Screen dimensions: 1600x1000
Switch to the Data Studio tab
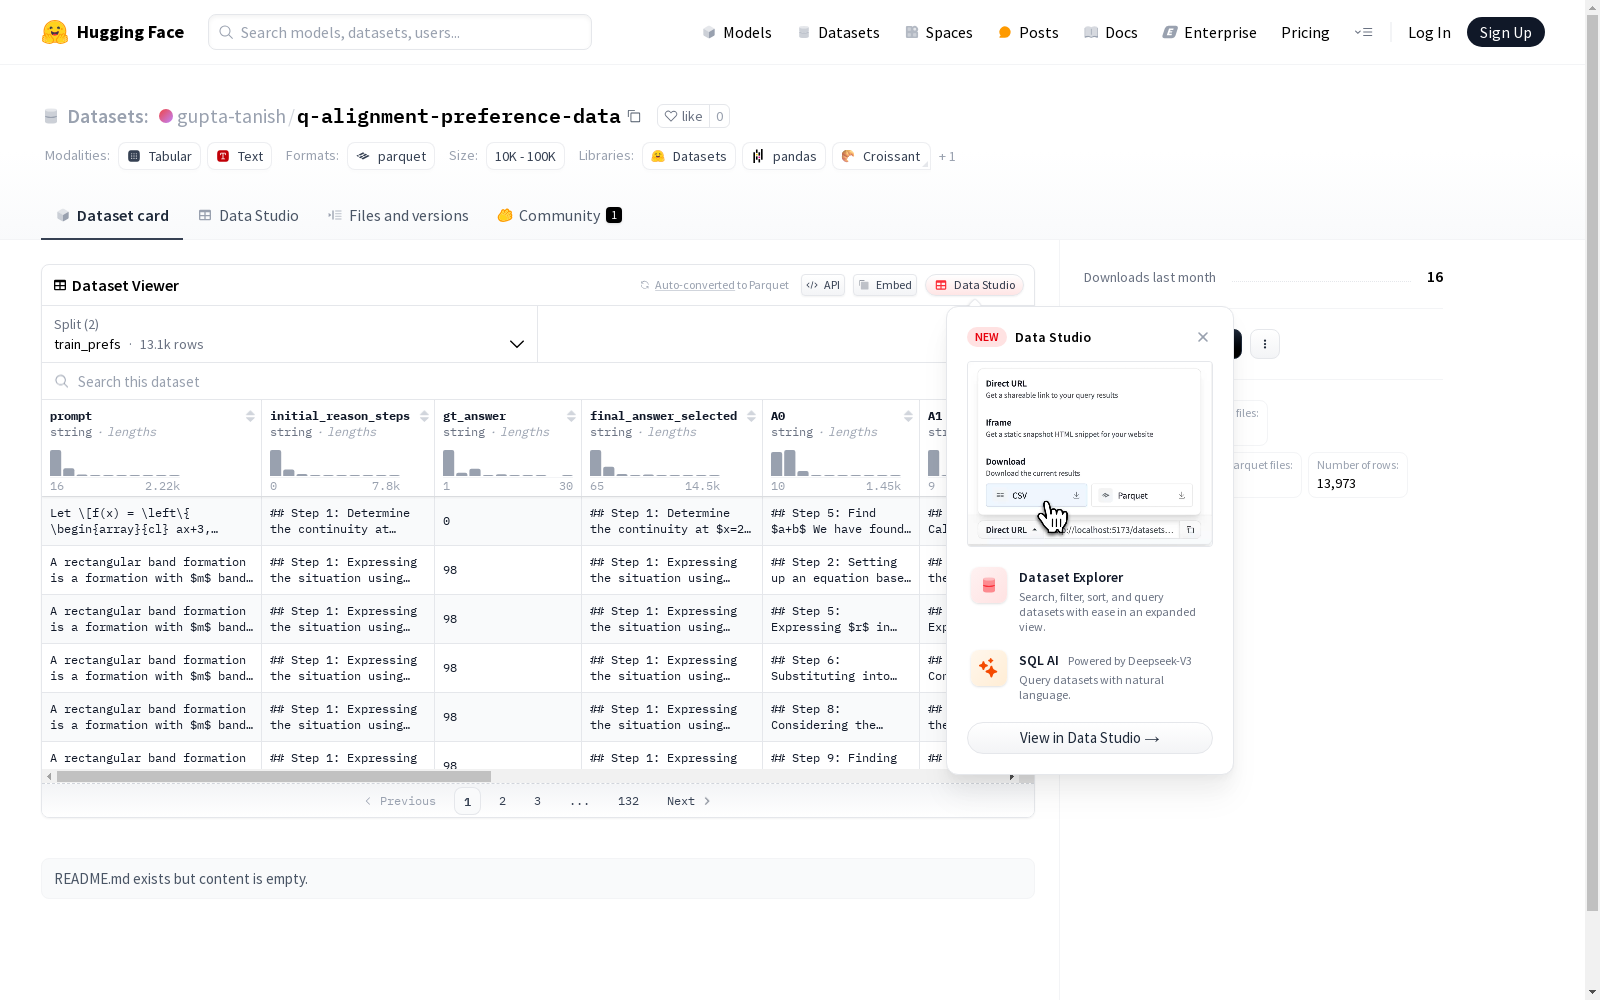(248, 215)
